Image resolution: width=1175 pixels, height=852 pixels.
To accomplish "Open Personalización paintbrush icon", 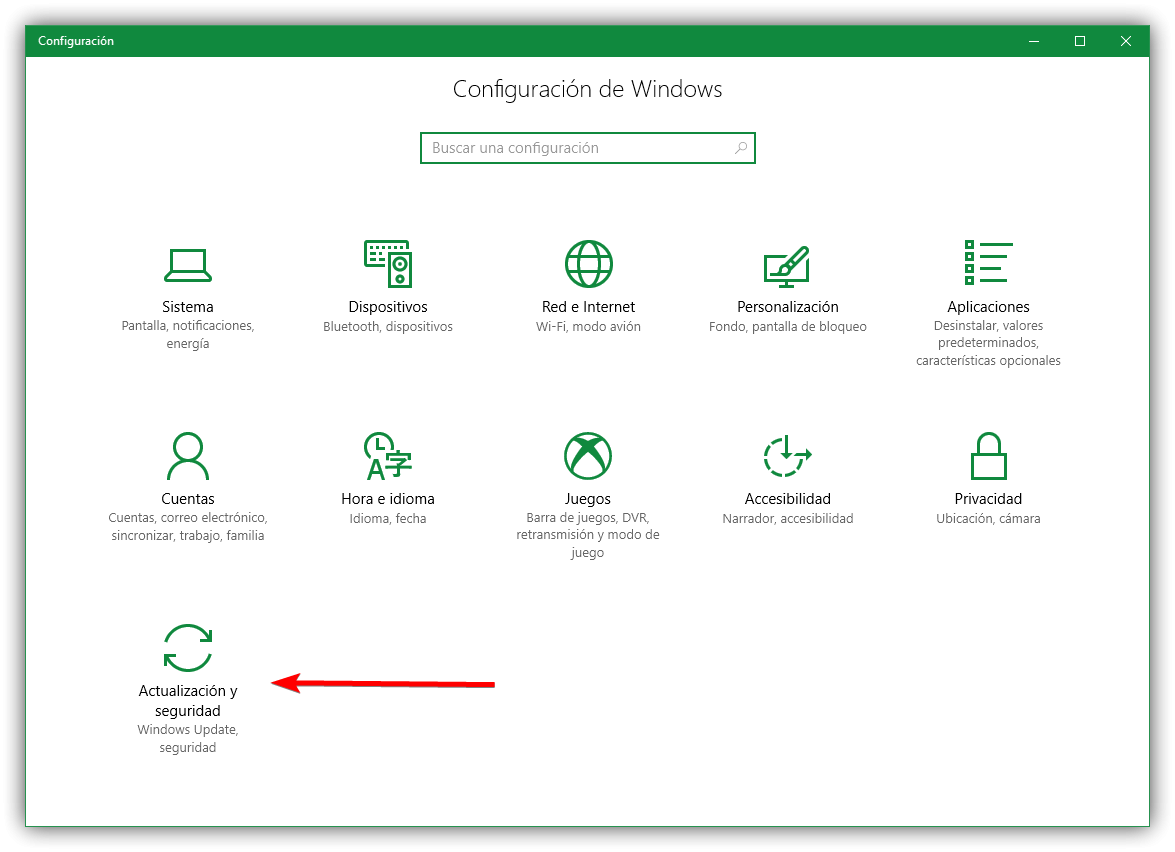I will 787,264.
